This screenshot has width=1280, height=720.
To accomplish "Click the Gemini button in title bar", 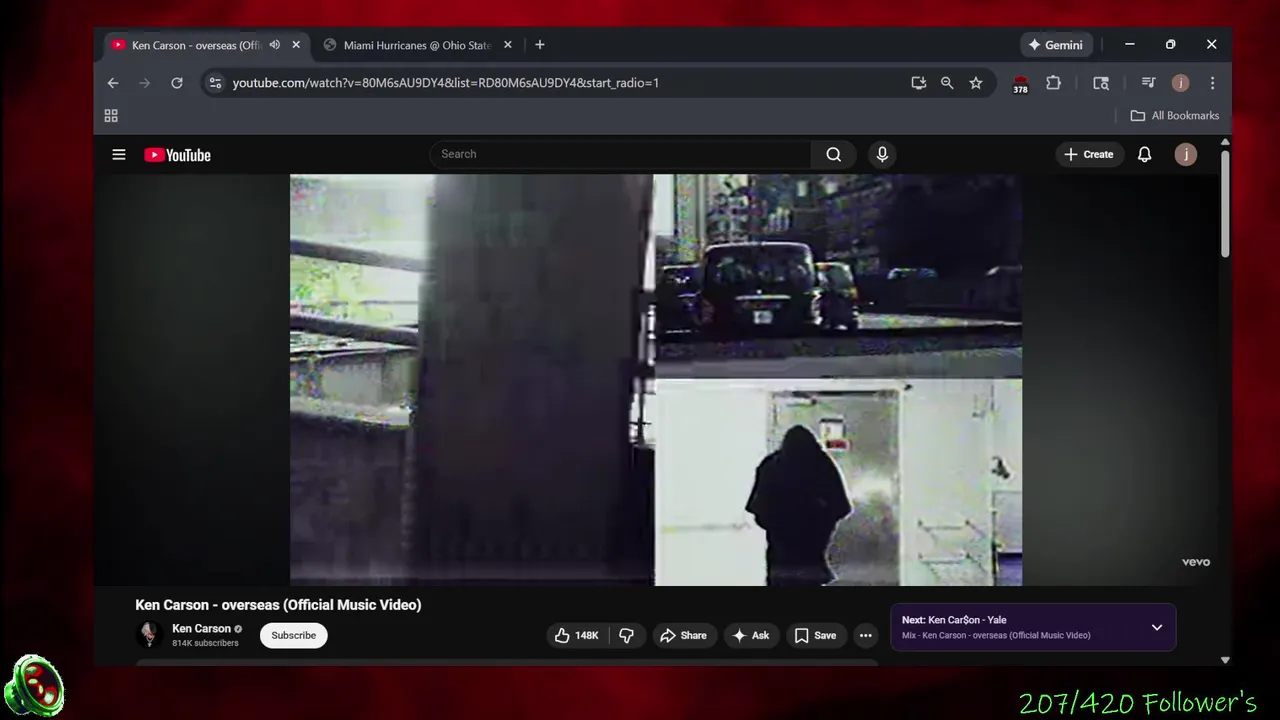I will coord(1056,45).
